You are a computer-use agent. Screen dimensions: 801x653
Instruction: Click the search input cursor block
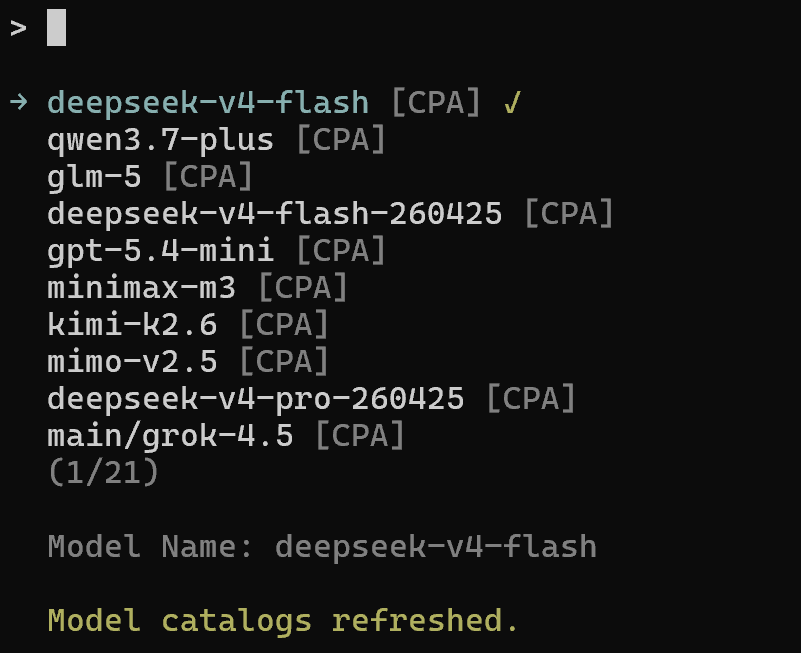coord(56,28)
